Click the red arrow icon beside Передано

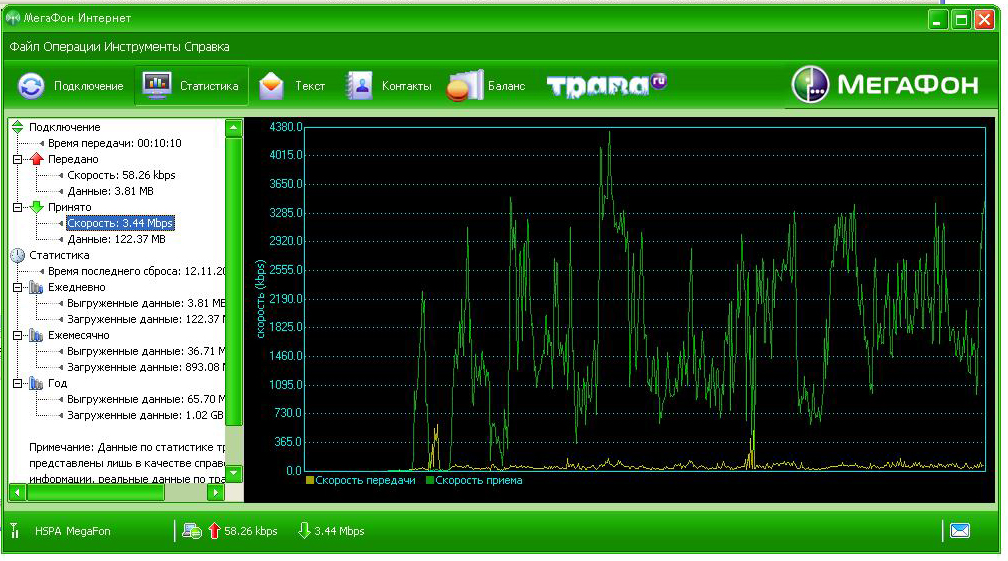(37, 159)
